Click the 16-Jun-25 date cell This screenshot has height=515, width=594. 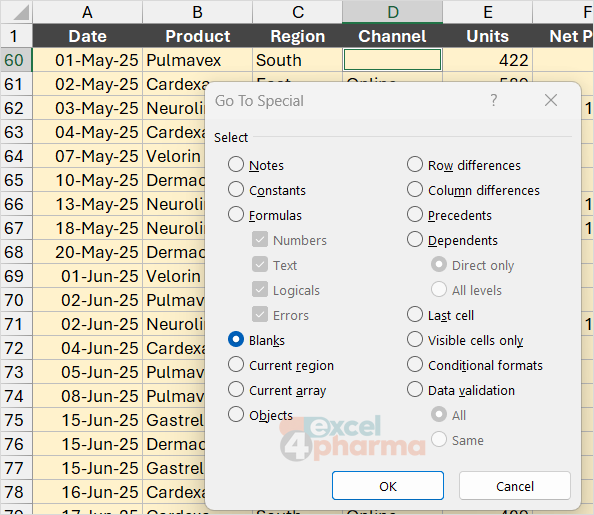pyautogui.click(x=88, y=492)
